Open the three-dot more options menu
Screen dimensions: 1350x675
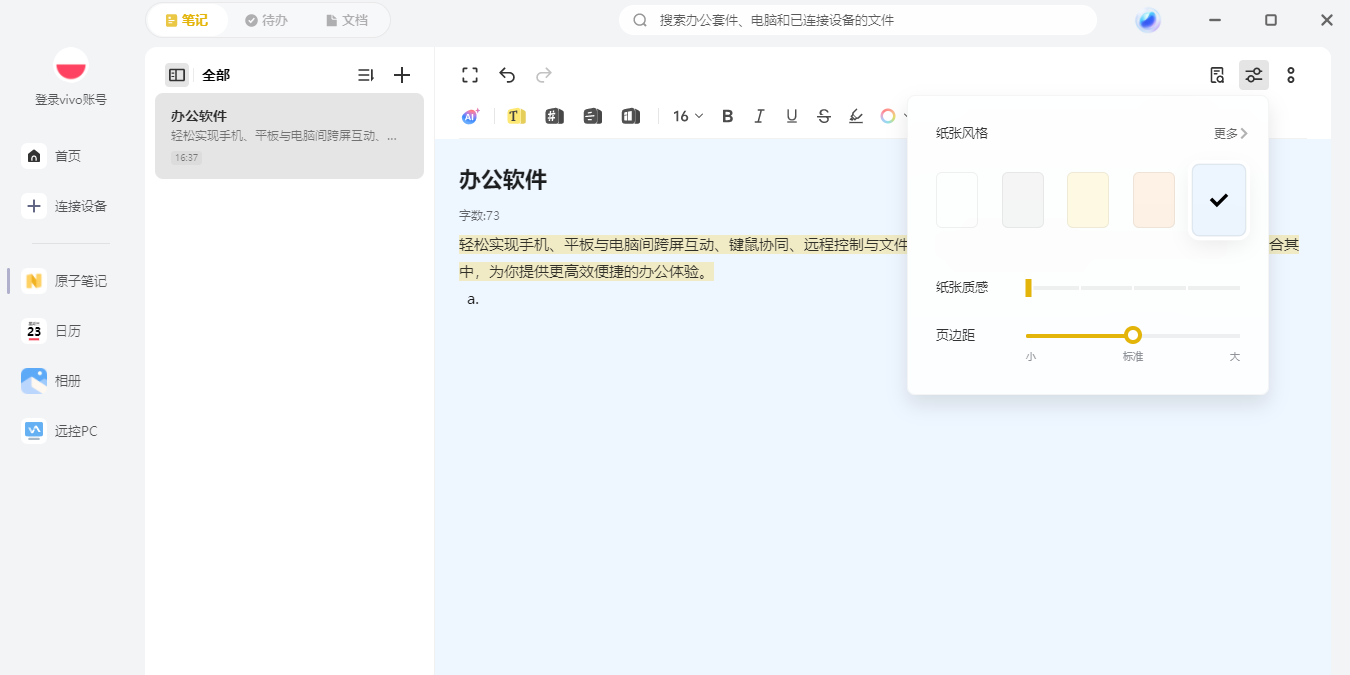tap(1291, 75)
